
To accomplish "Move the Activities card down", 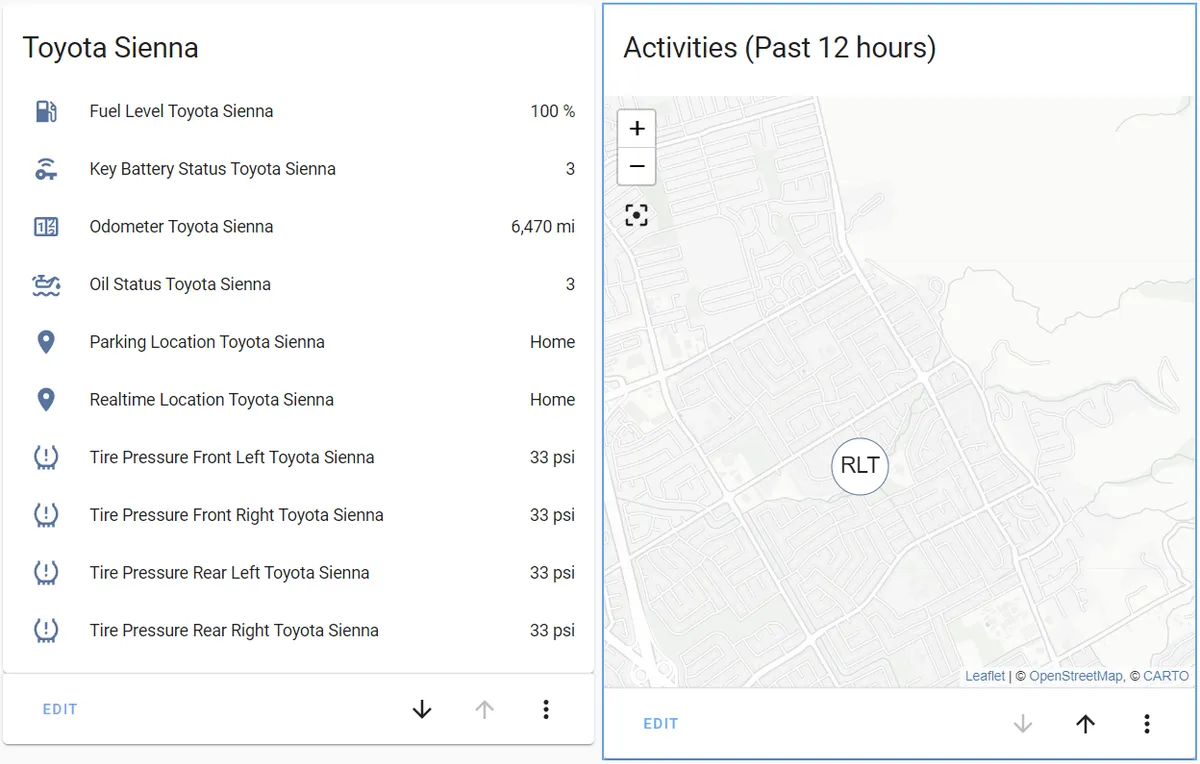I will 1023,724.
